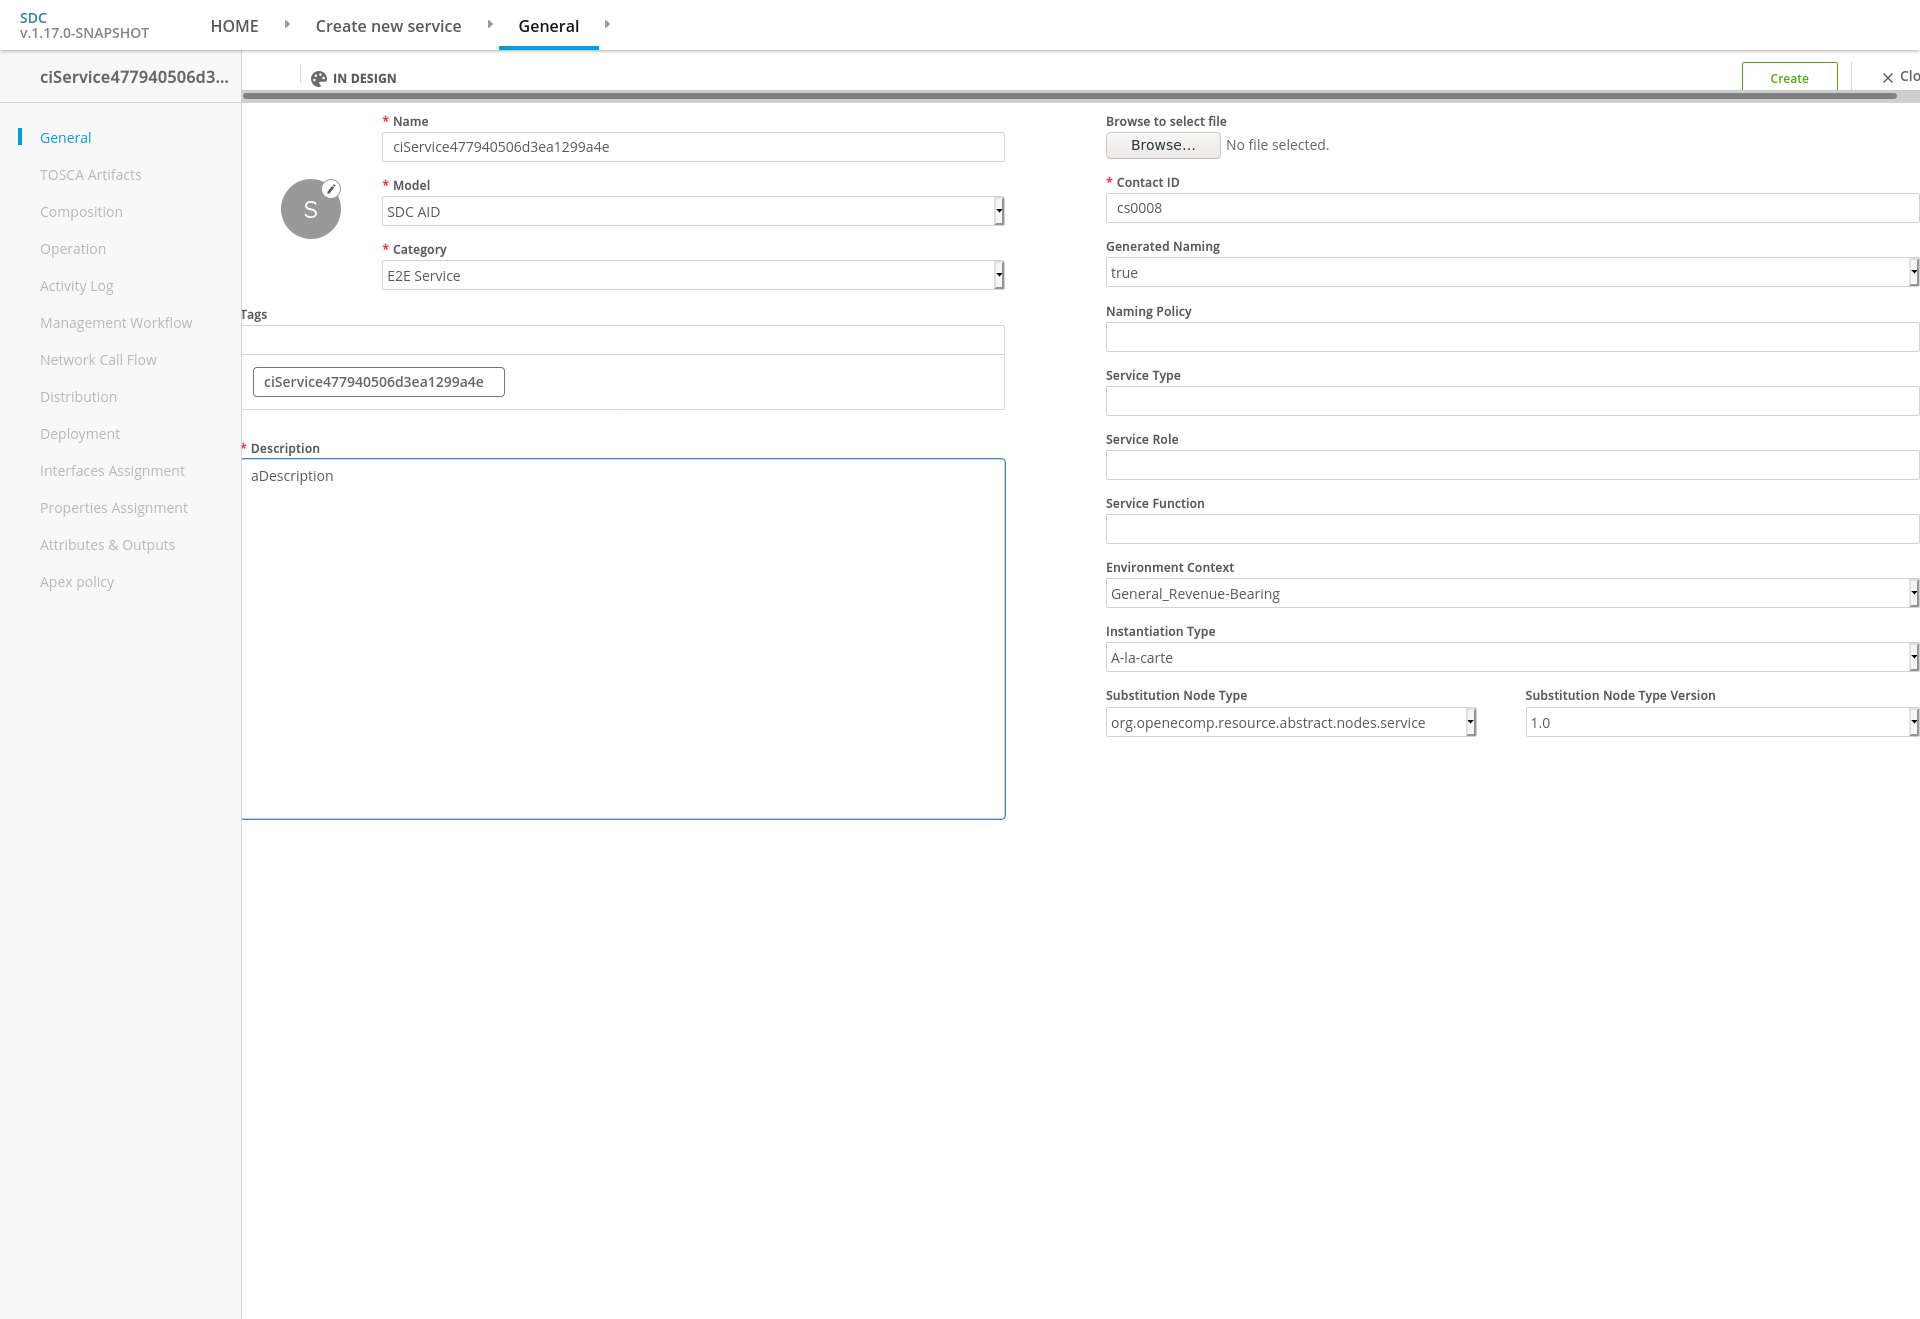Click the X close icon in the header
The width and height of the screenshot is (1920, 1319).
(1888, 77)
